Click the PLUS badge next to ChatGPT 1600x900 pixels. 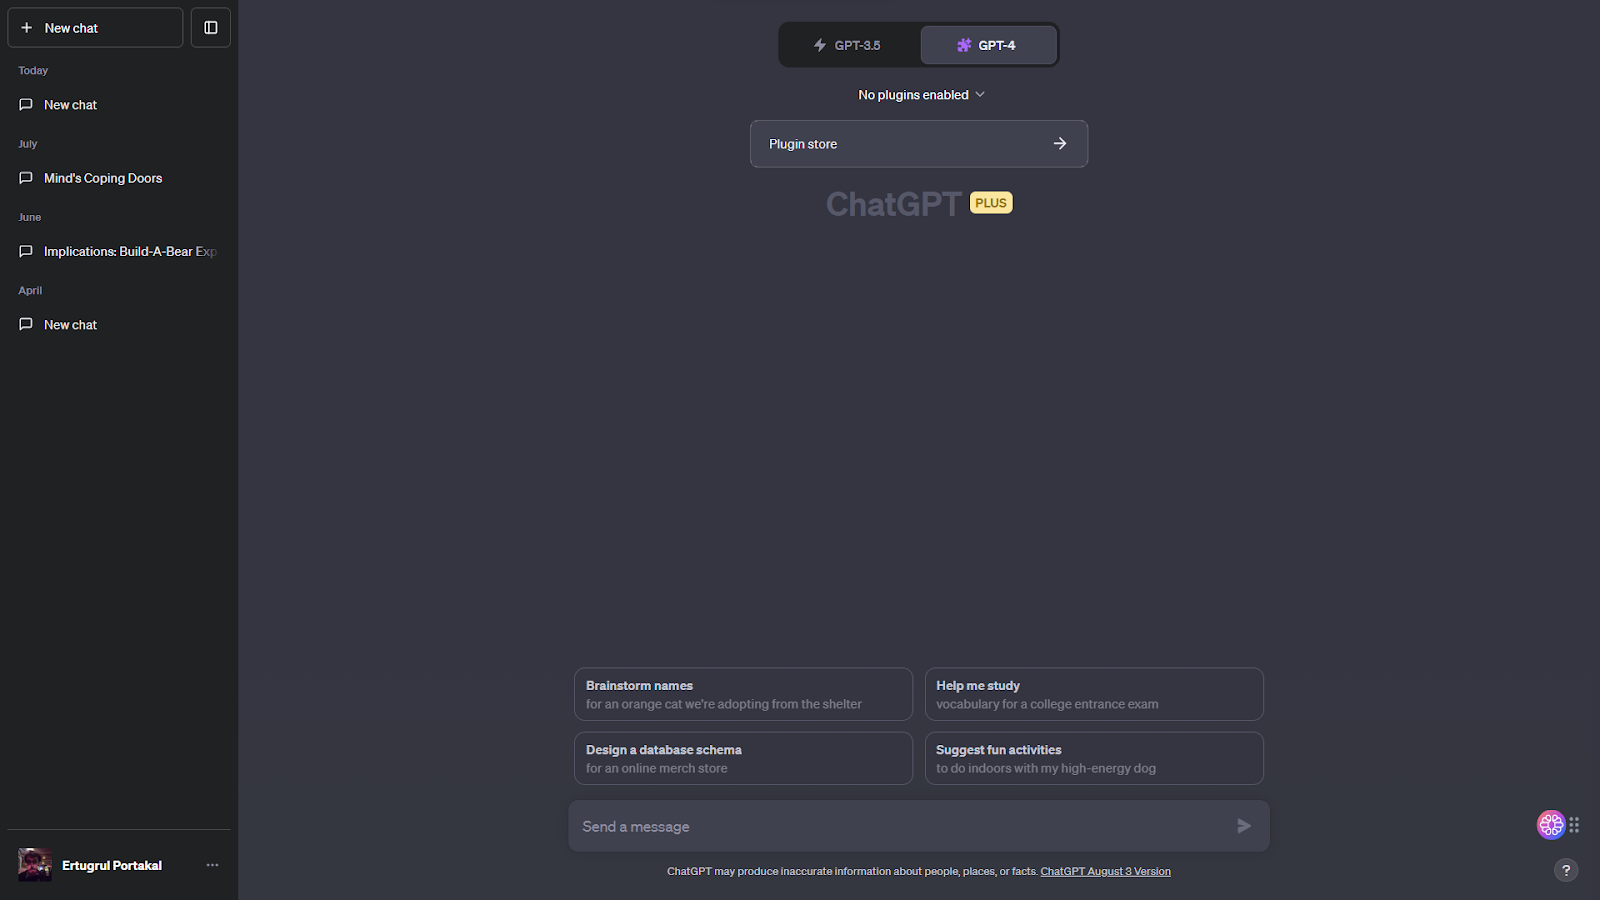(x=991, y=203)
